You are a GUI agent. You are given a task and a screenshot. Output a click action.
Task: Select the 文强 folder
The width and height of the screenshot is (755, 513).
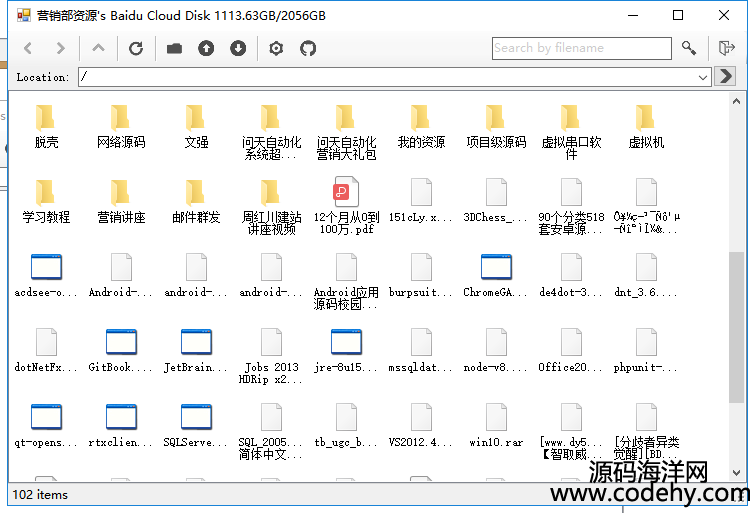(x=196, y=126)
